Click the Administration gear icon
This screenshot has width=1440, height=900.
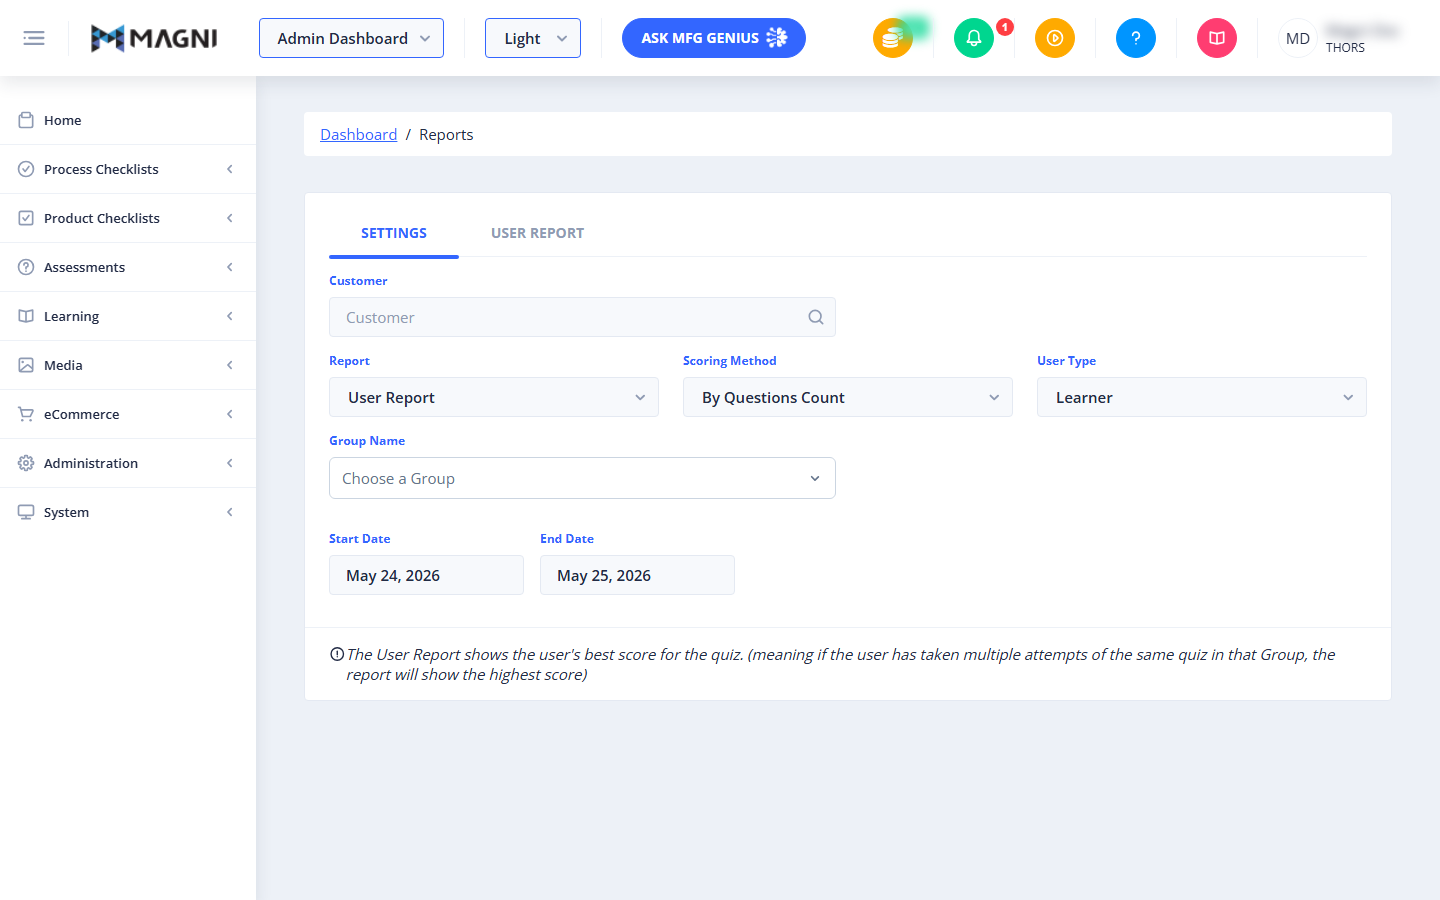[x=26, y=463]
